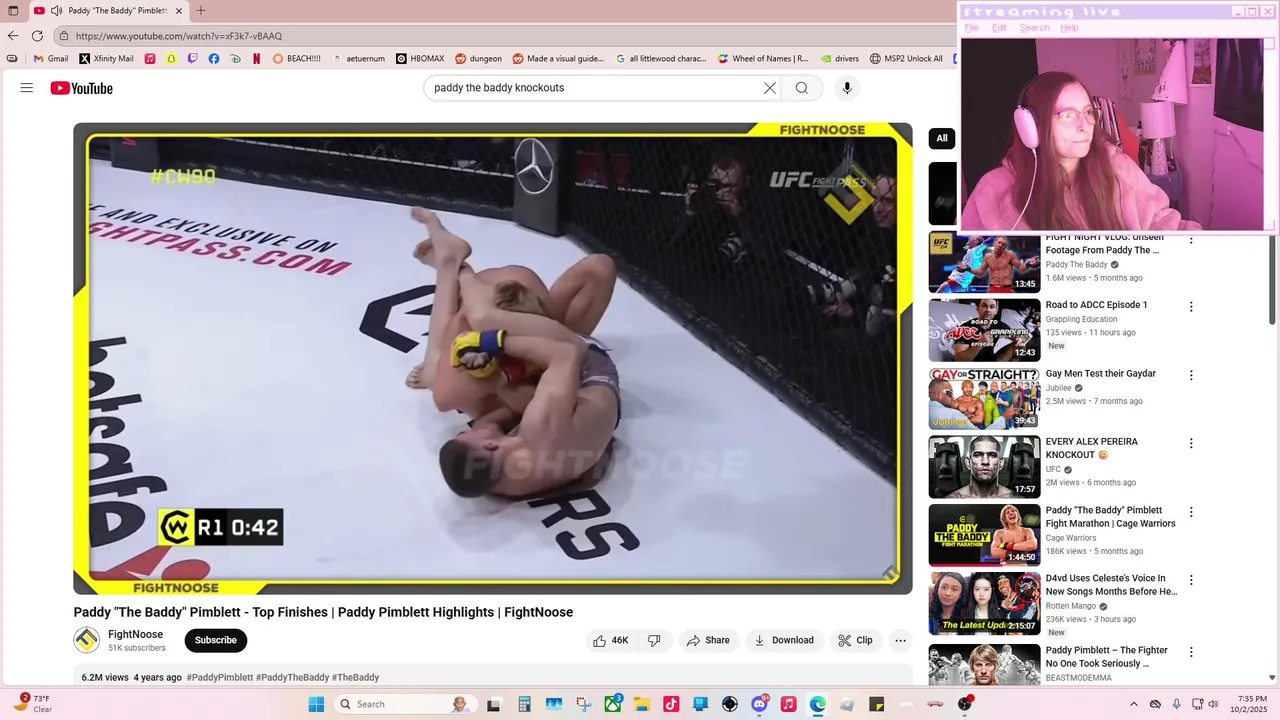Create a Clip of the video

point(855,640)
